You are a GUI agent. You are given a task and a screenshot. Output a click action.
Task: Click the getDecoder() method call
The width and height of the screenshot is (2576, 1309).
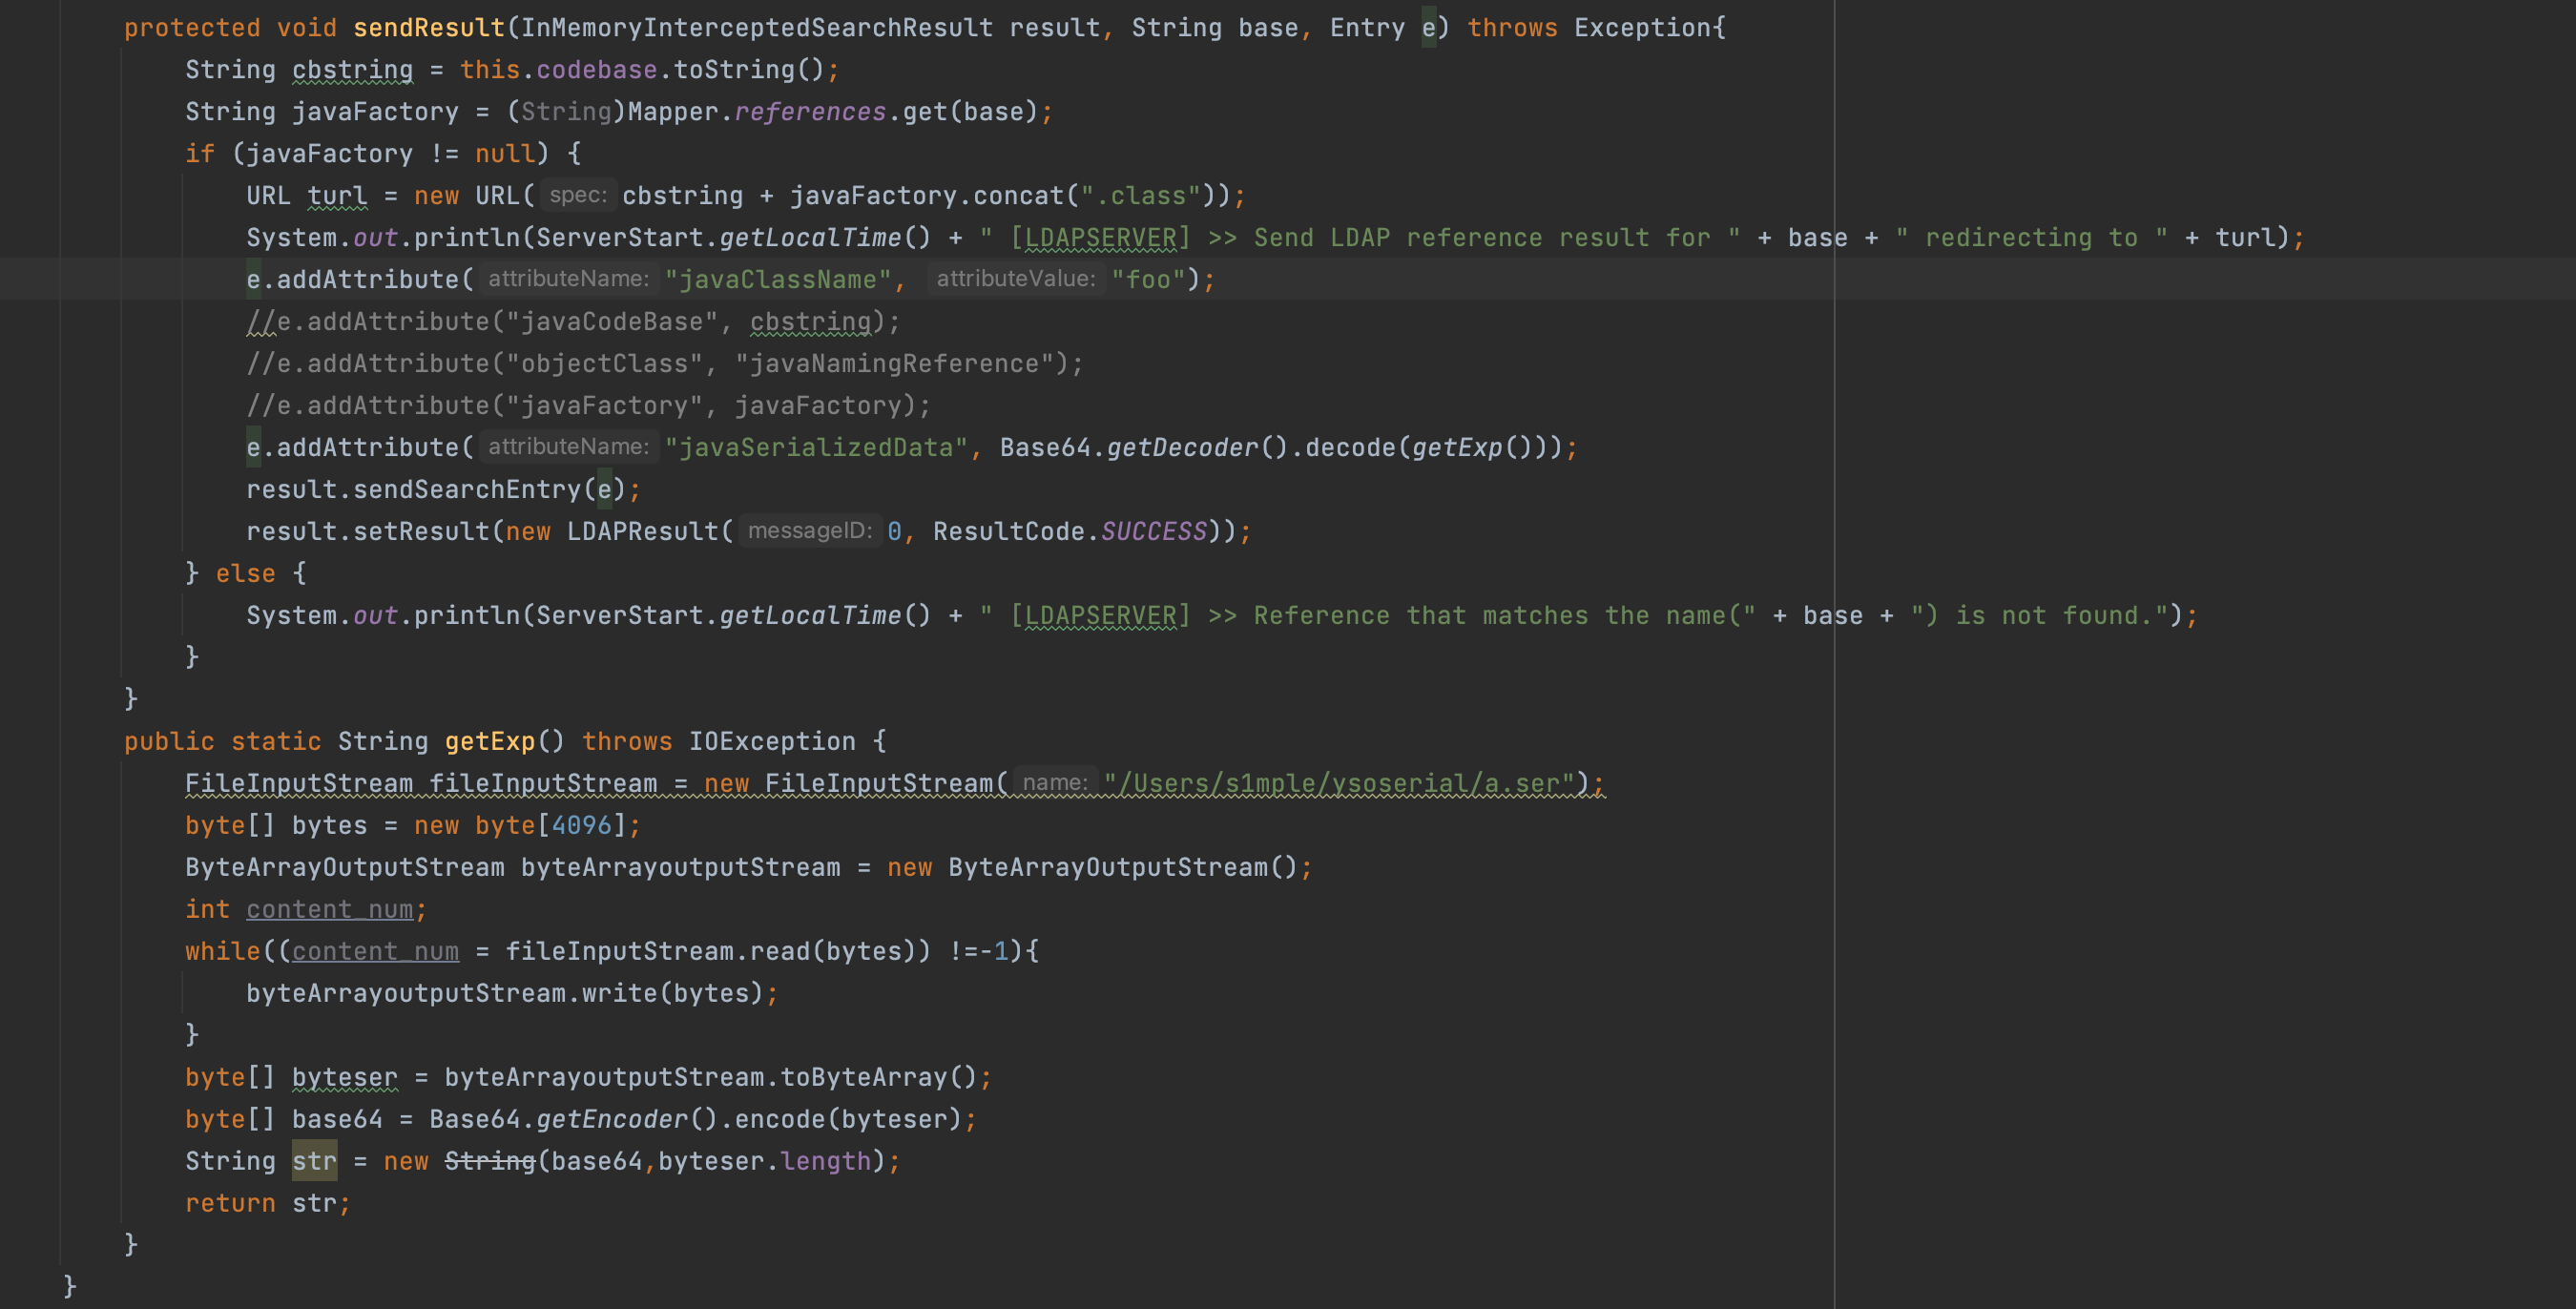1197,448
